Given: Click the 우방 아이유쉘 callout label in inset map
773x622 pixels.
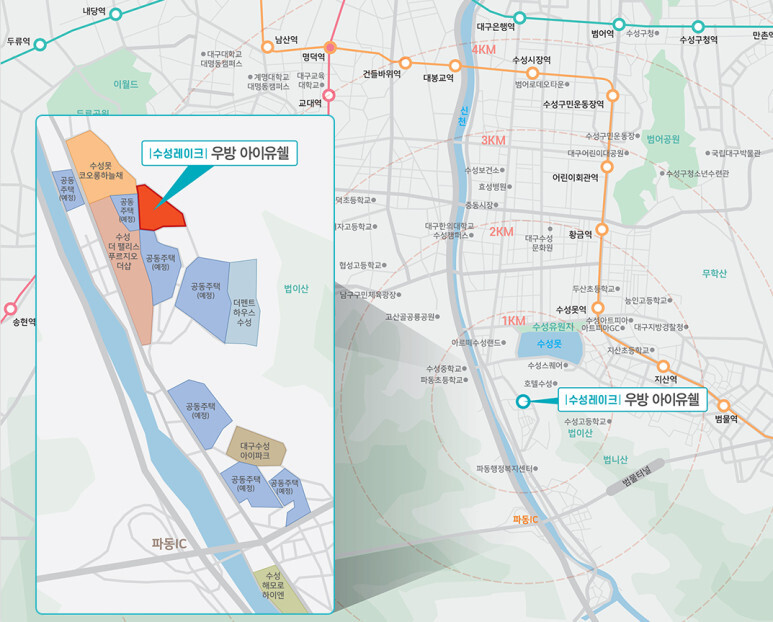Looking at the screenshot, I should (x=219, y=153).
